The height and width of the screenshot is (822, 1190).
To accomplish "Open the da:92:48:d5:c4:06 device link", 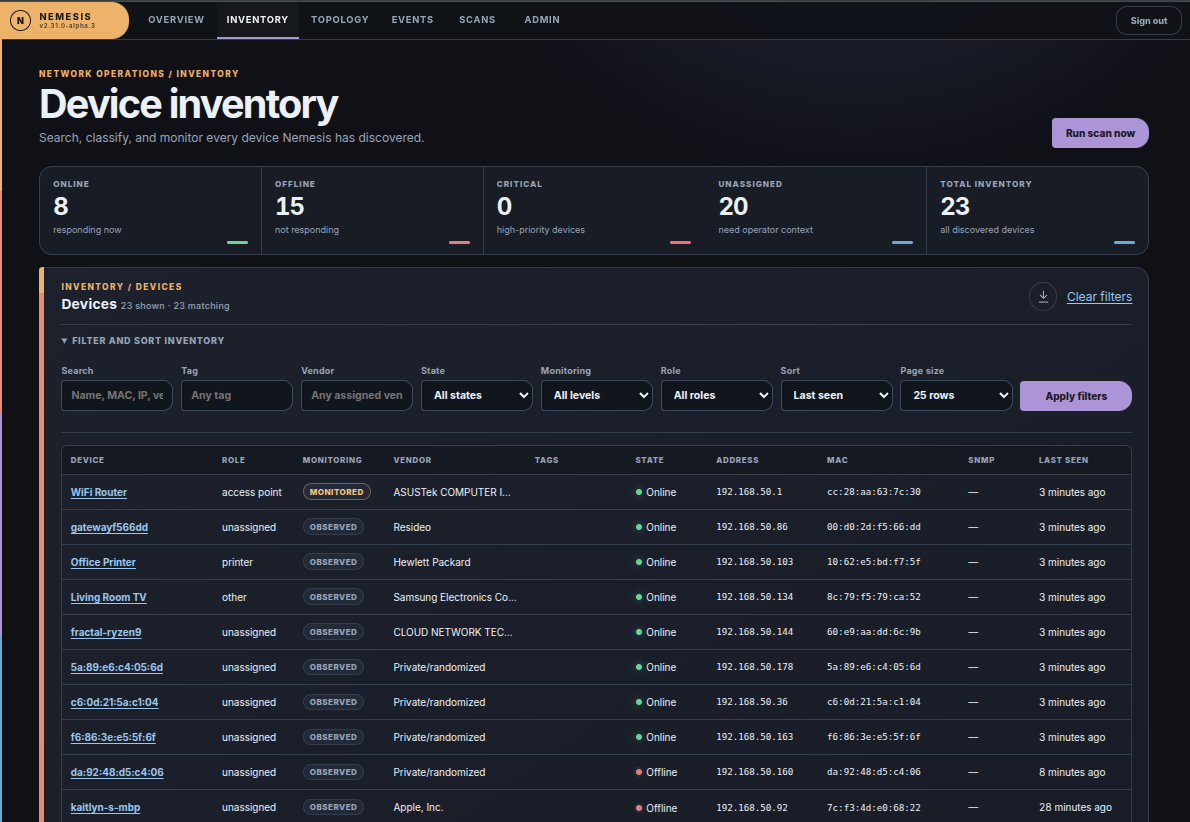I will coord(117,772).
